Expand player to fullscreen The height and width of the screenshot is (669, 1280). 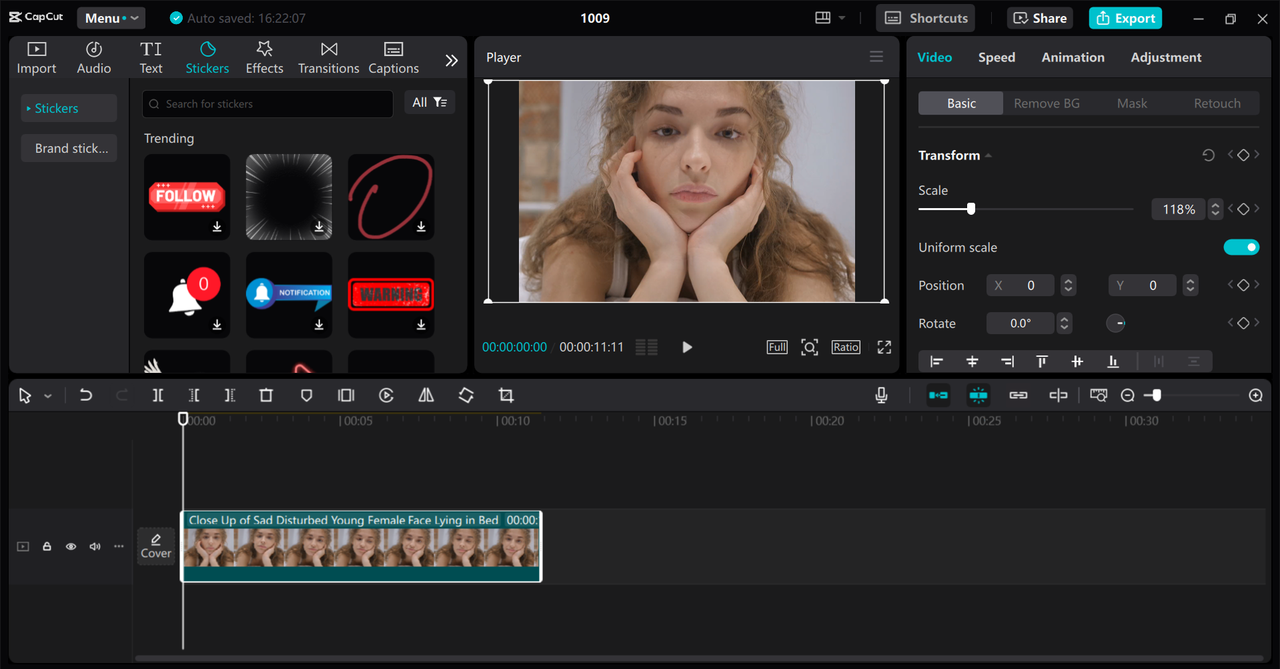click(884, 347)
